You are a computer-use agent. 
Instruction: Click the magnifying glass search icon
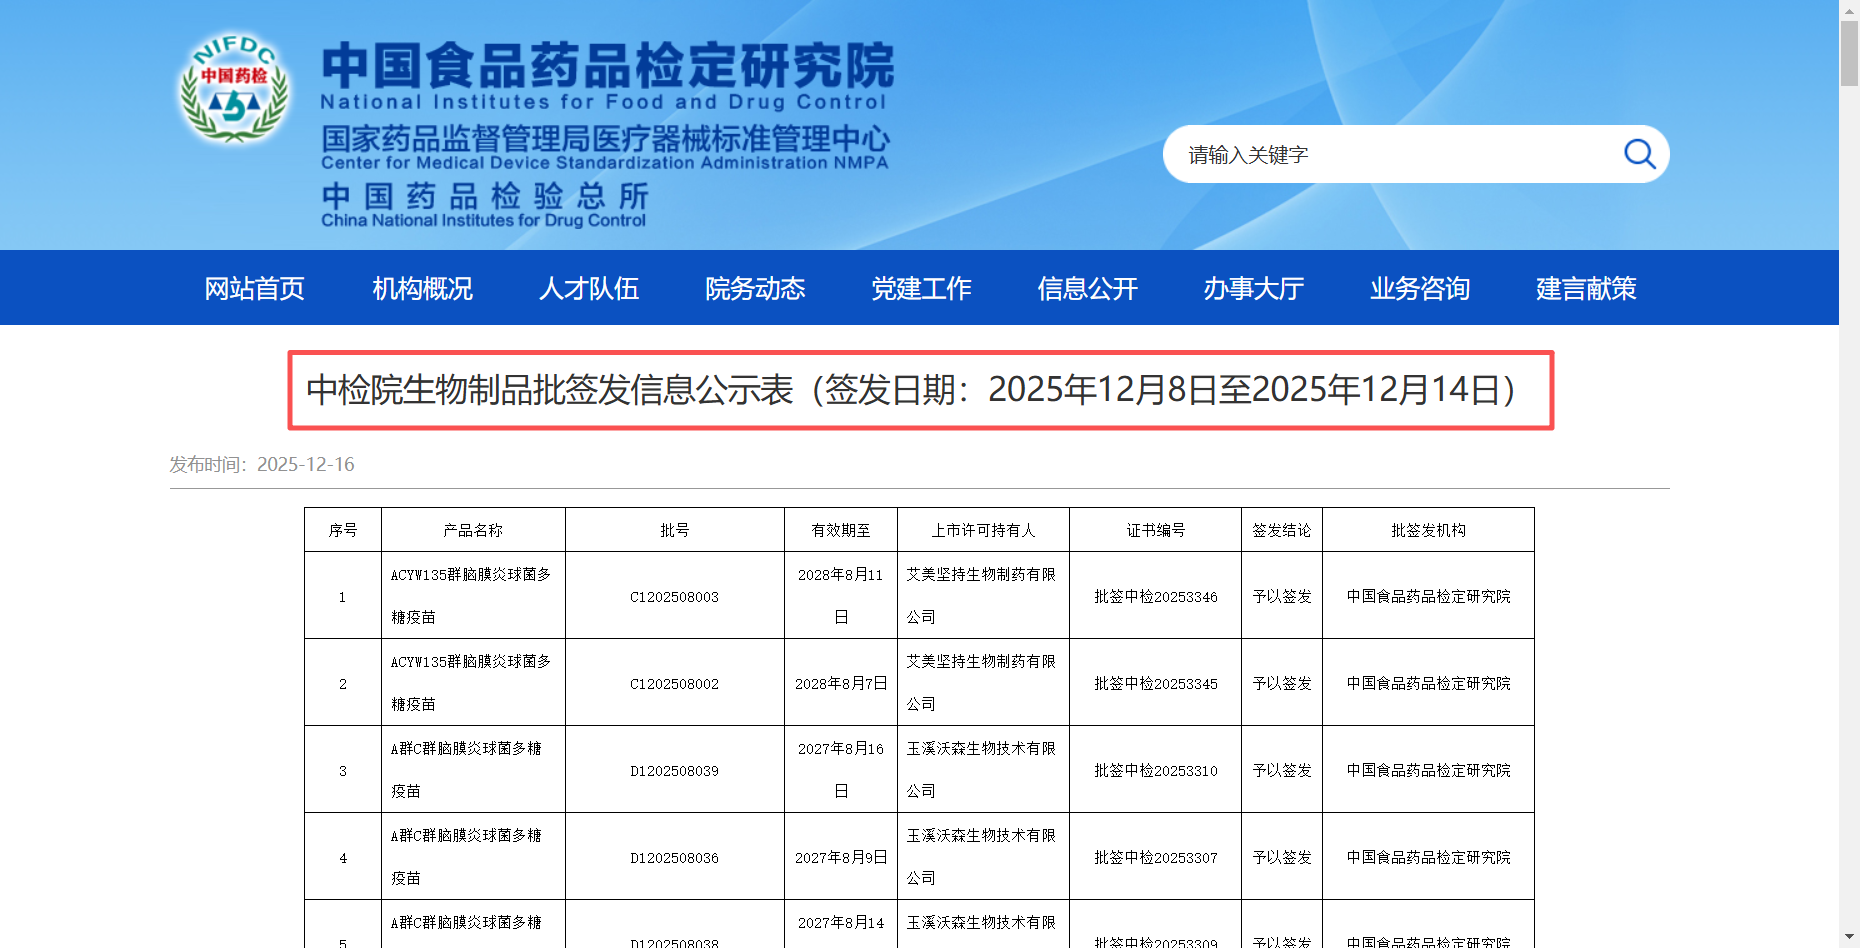1639,154
